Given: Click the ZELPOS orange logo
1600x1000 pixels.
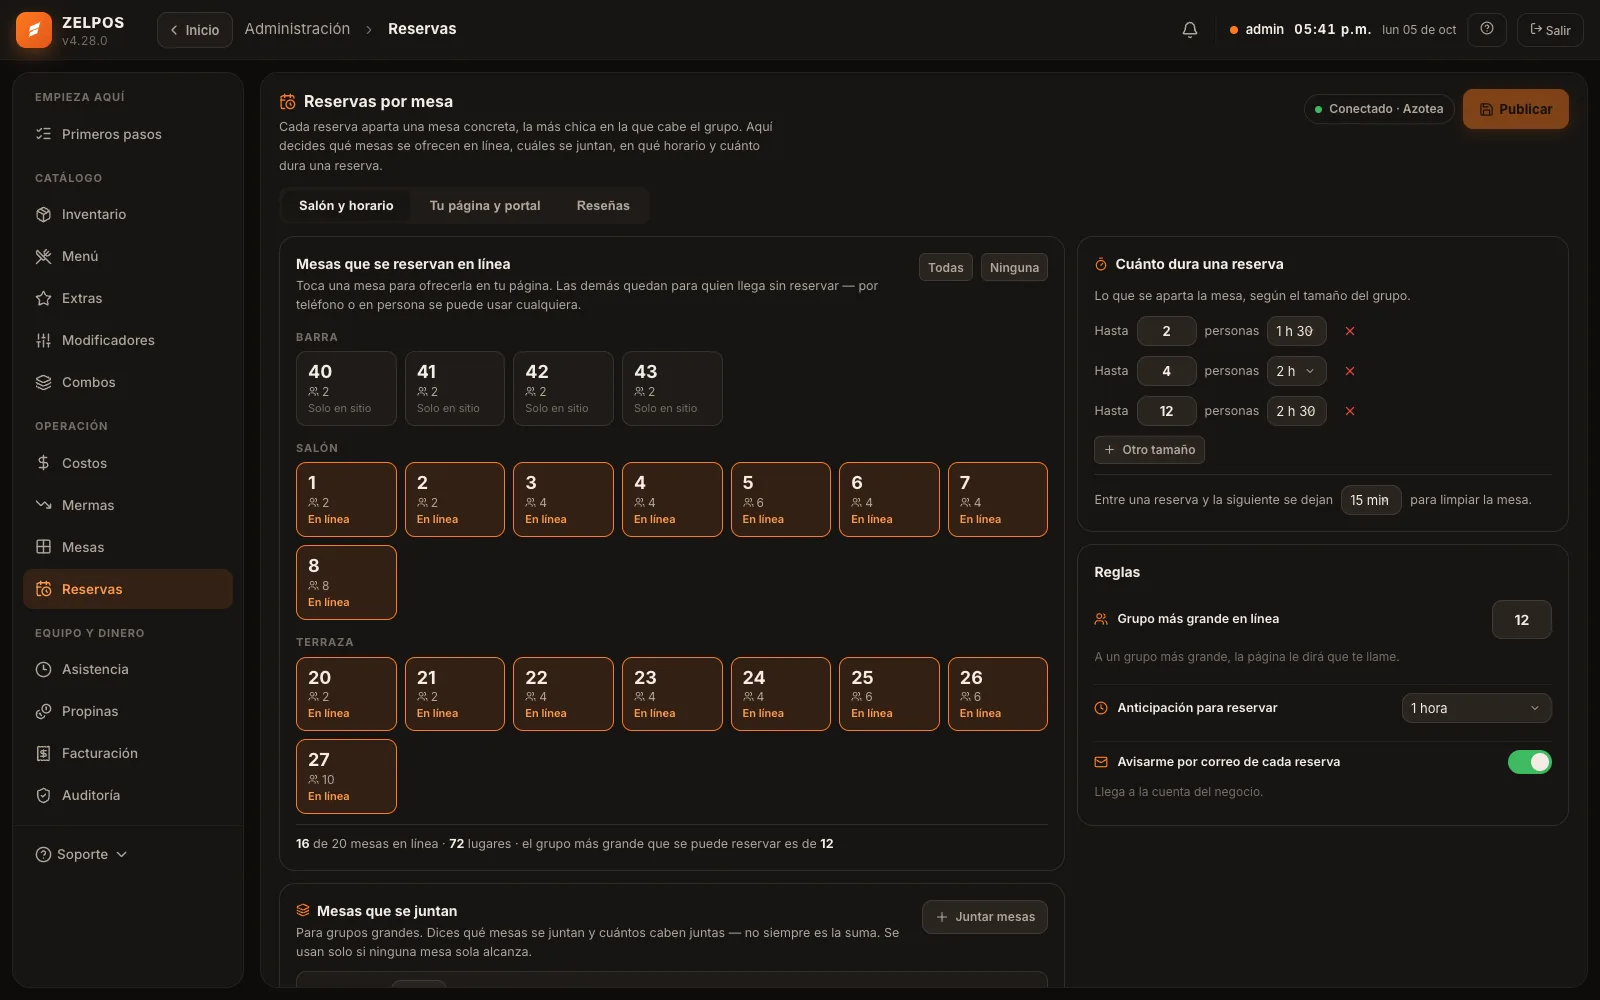Looking at the screenshot, I should click(x=34, y=30).
